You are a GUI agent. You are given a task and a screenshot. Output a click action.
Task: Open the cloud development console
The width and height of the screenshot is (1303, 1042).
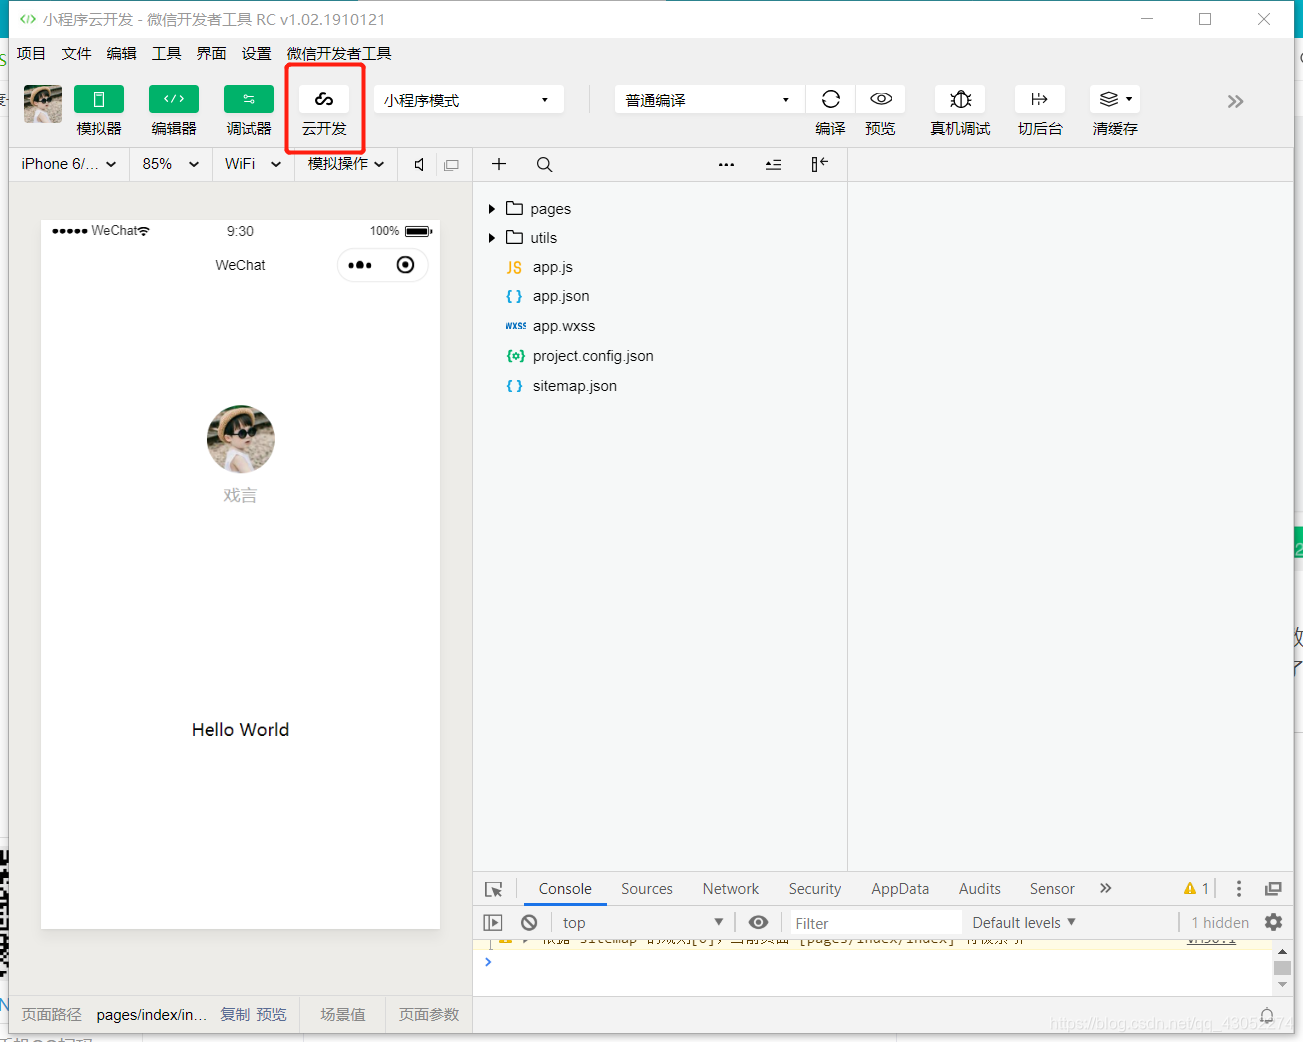(324, 99)
